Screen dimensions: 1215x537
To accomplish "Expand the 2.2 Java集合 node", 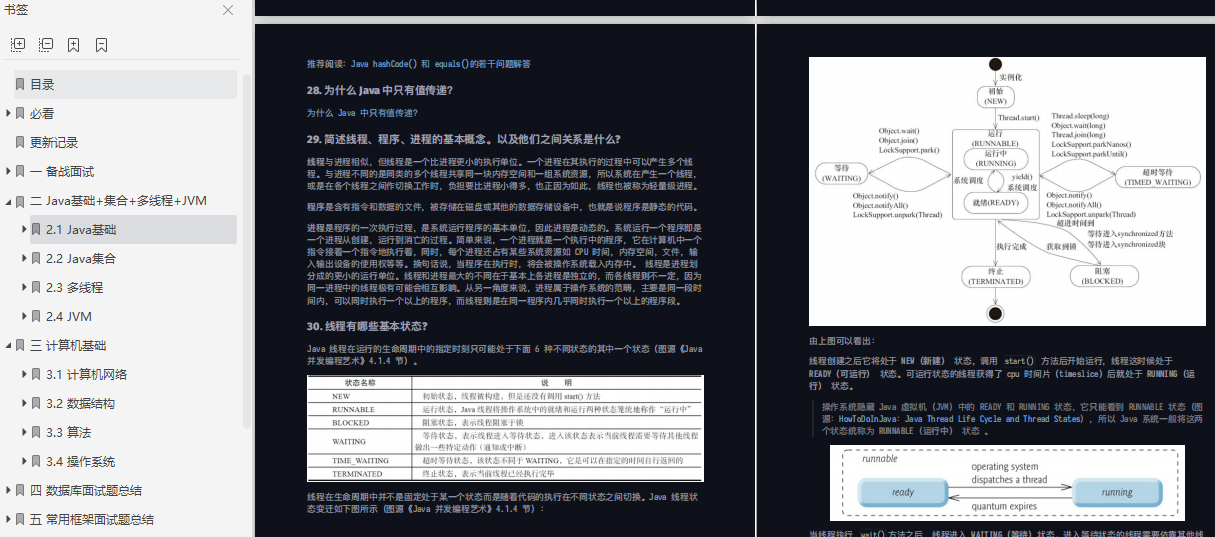I will [25, 259].
